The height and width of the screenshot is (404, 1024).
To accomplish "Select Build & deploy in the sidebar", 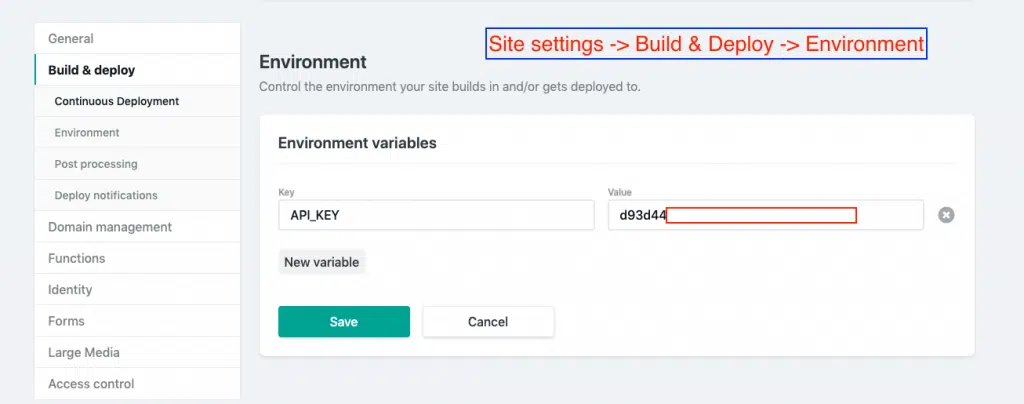I will (91, 70).
